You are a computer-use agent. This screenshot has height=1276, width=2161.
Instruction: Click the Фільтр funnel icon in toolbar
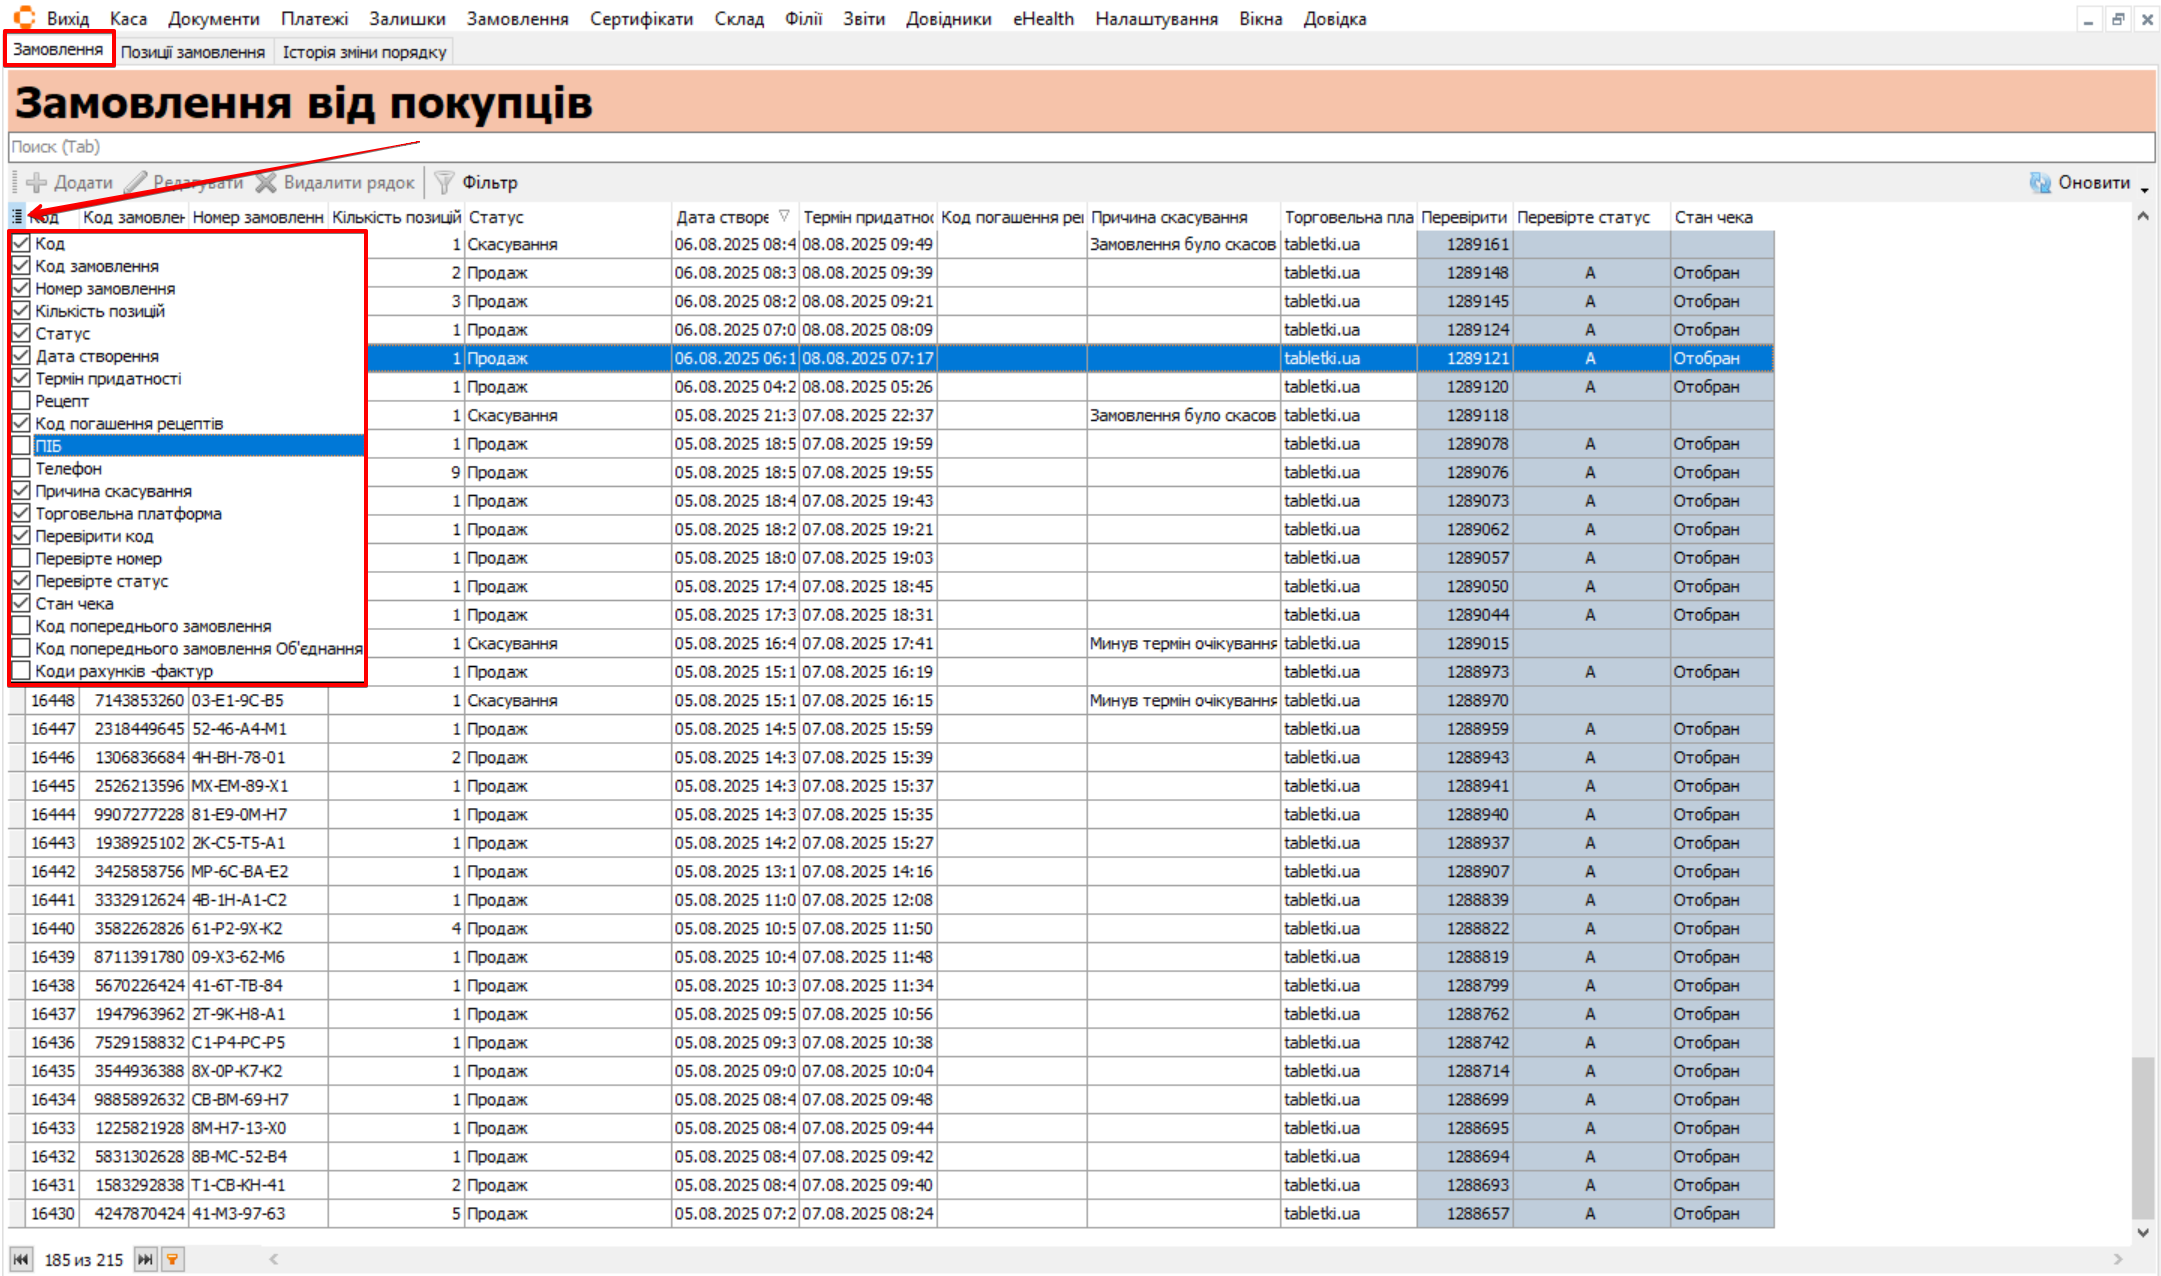(x=444, y=183)
